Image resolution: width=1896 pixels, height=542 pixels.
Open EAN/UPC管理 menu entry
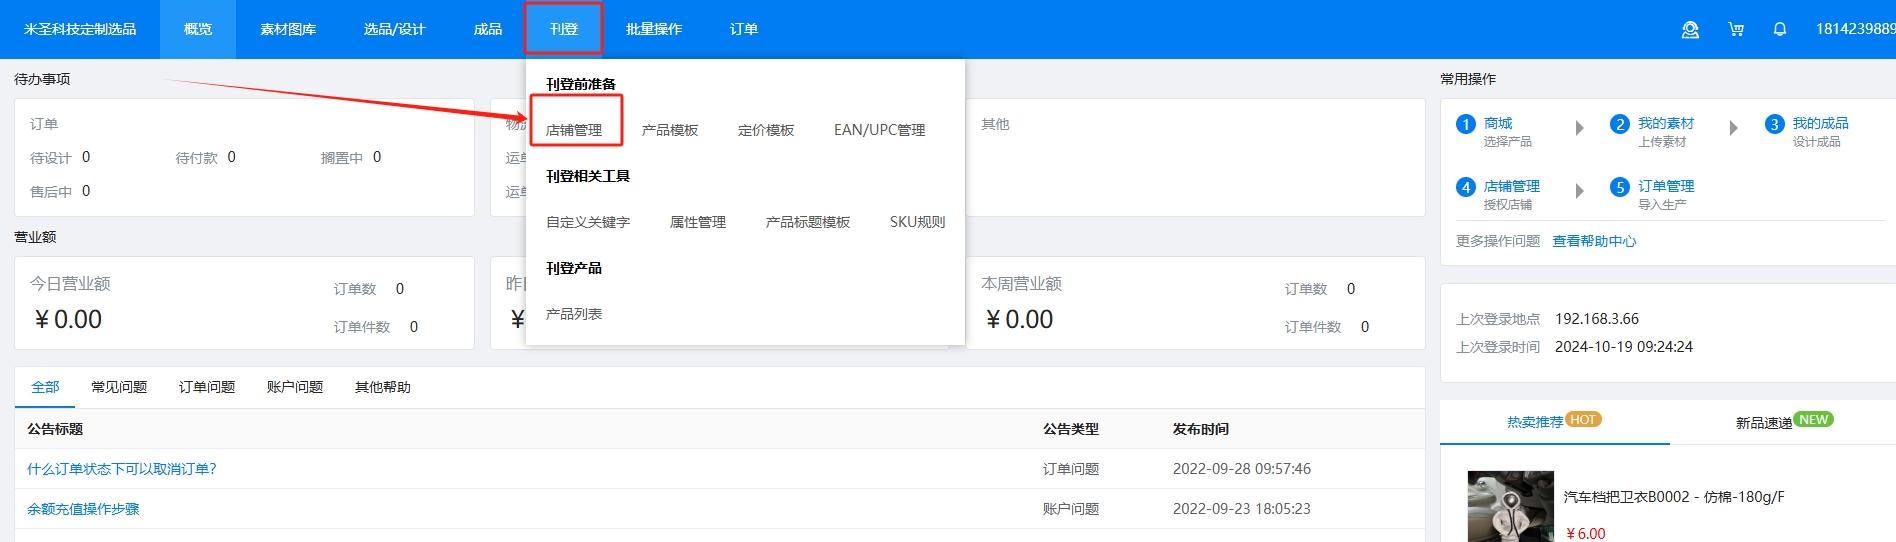click(x=879, y=130)
